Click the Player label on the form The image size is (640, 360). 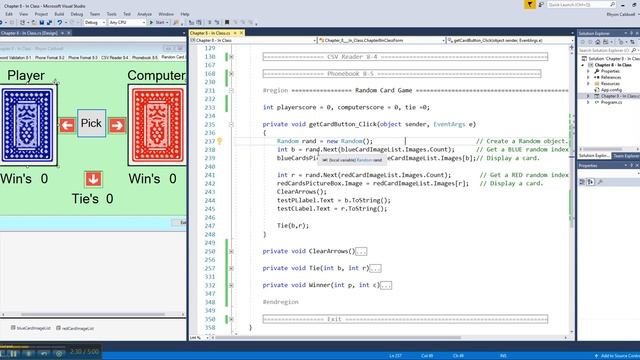tap(26, 76)
